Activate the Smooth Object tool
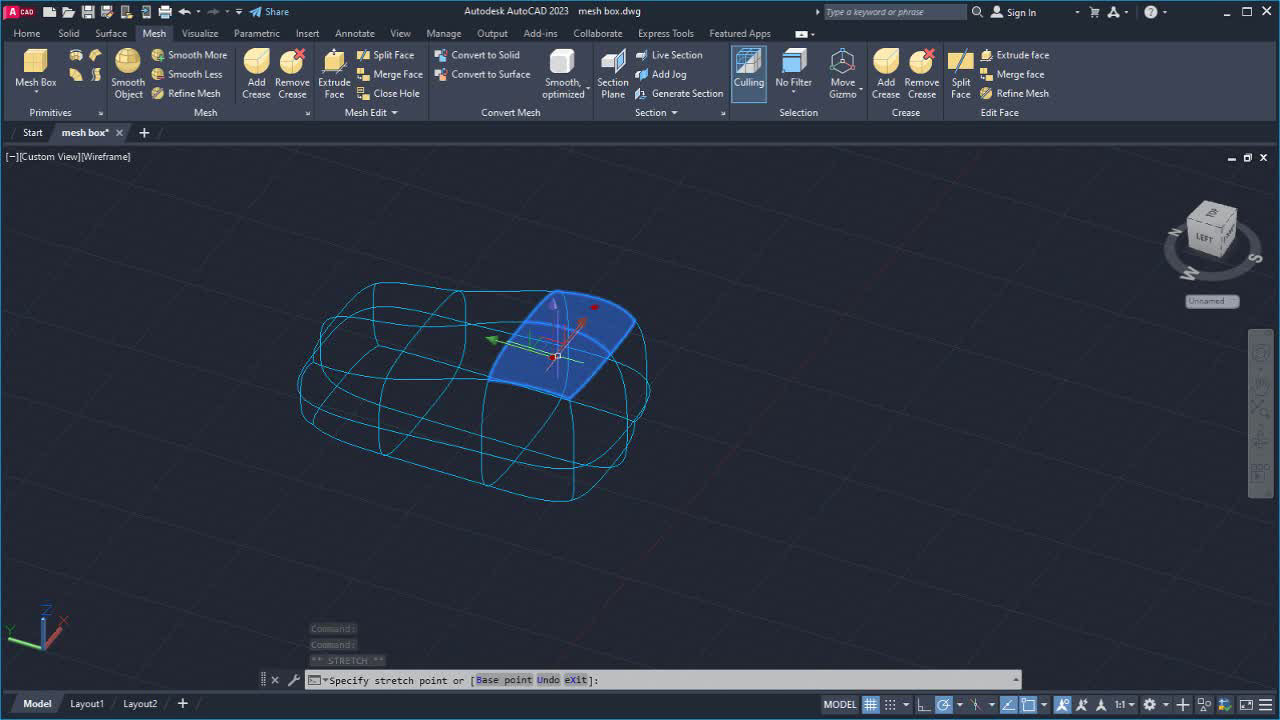This screenshot has width=1280, height=720. coord(127,74)
